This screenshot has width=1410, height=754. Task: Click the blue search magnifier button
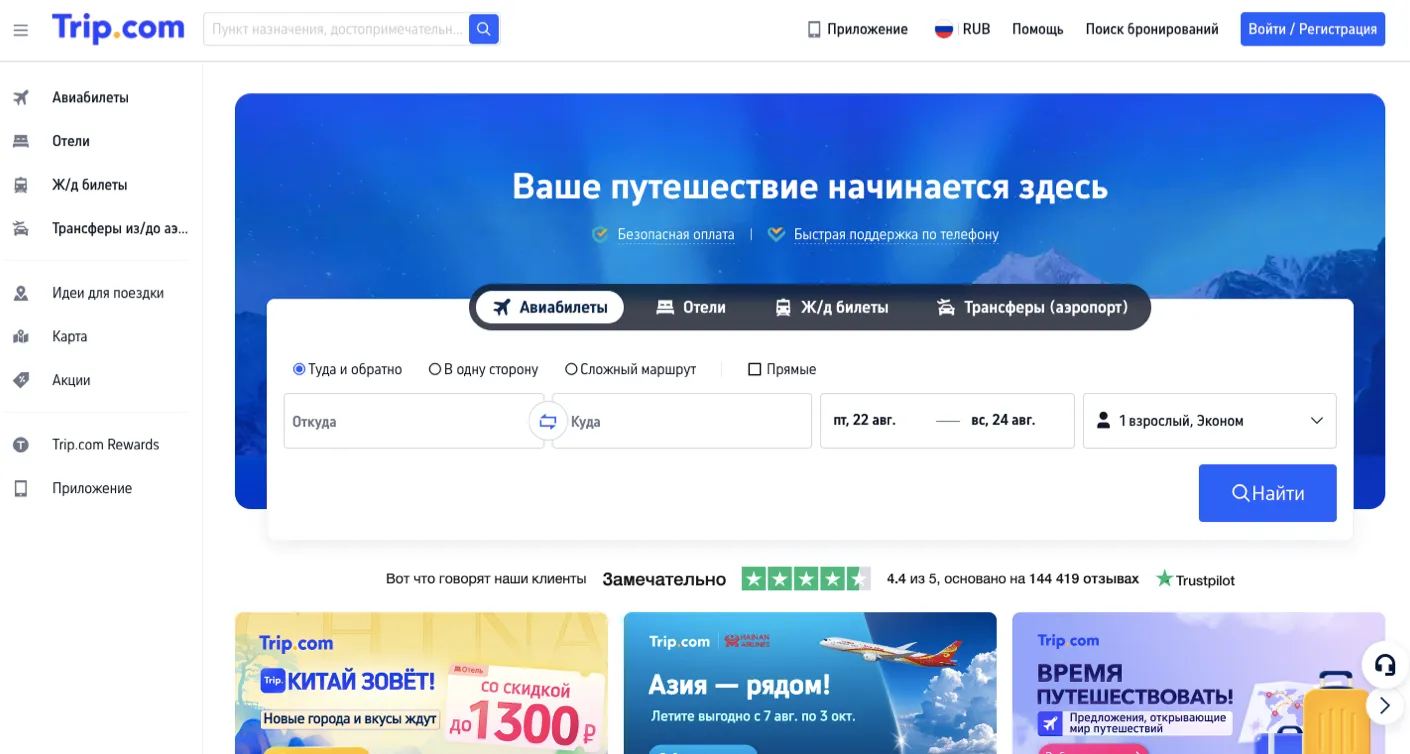point(484,29)
